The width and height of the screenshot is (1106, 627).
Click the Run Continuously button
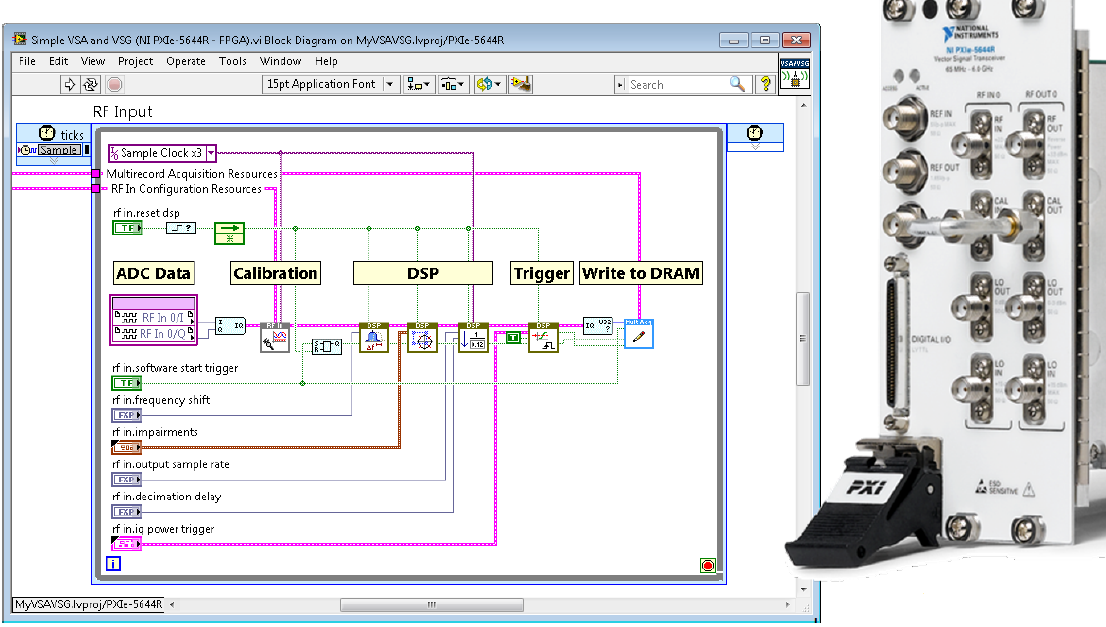pyautogui.click(x=92, y=85)
